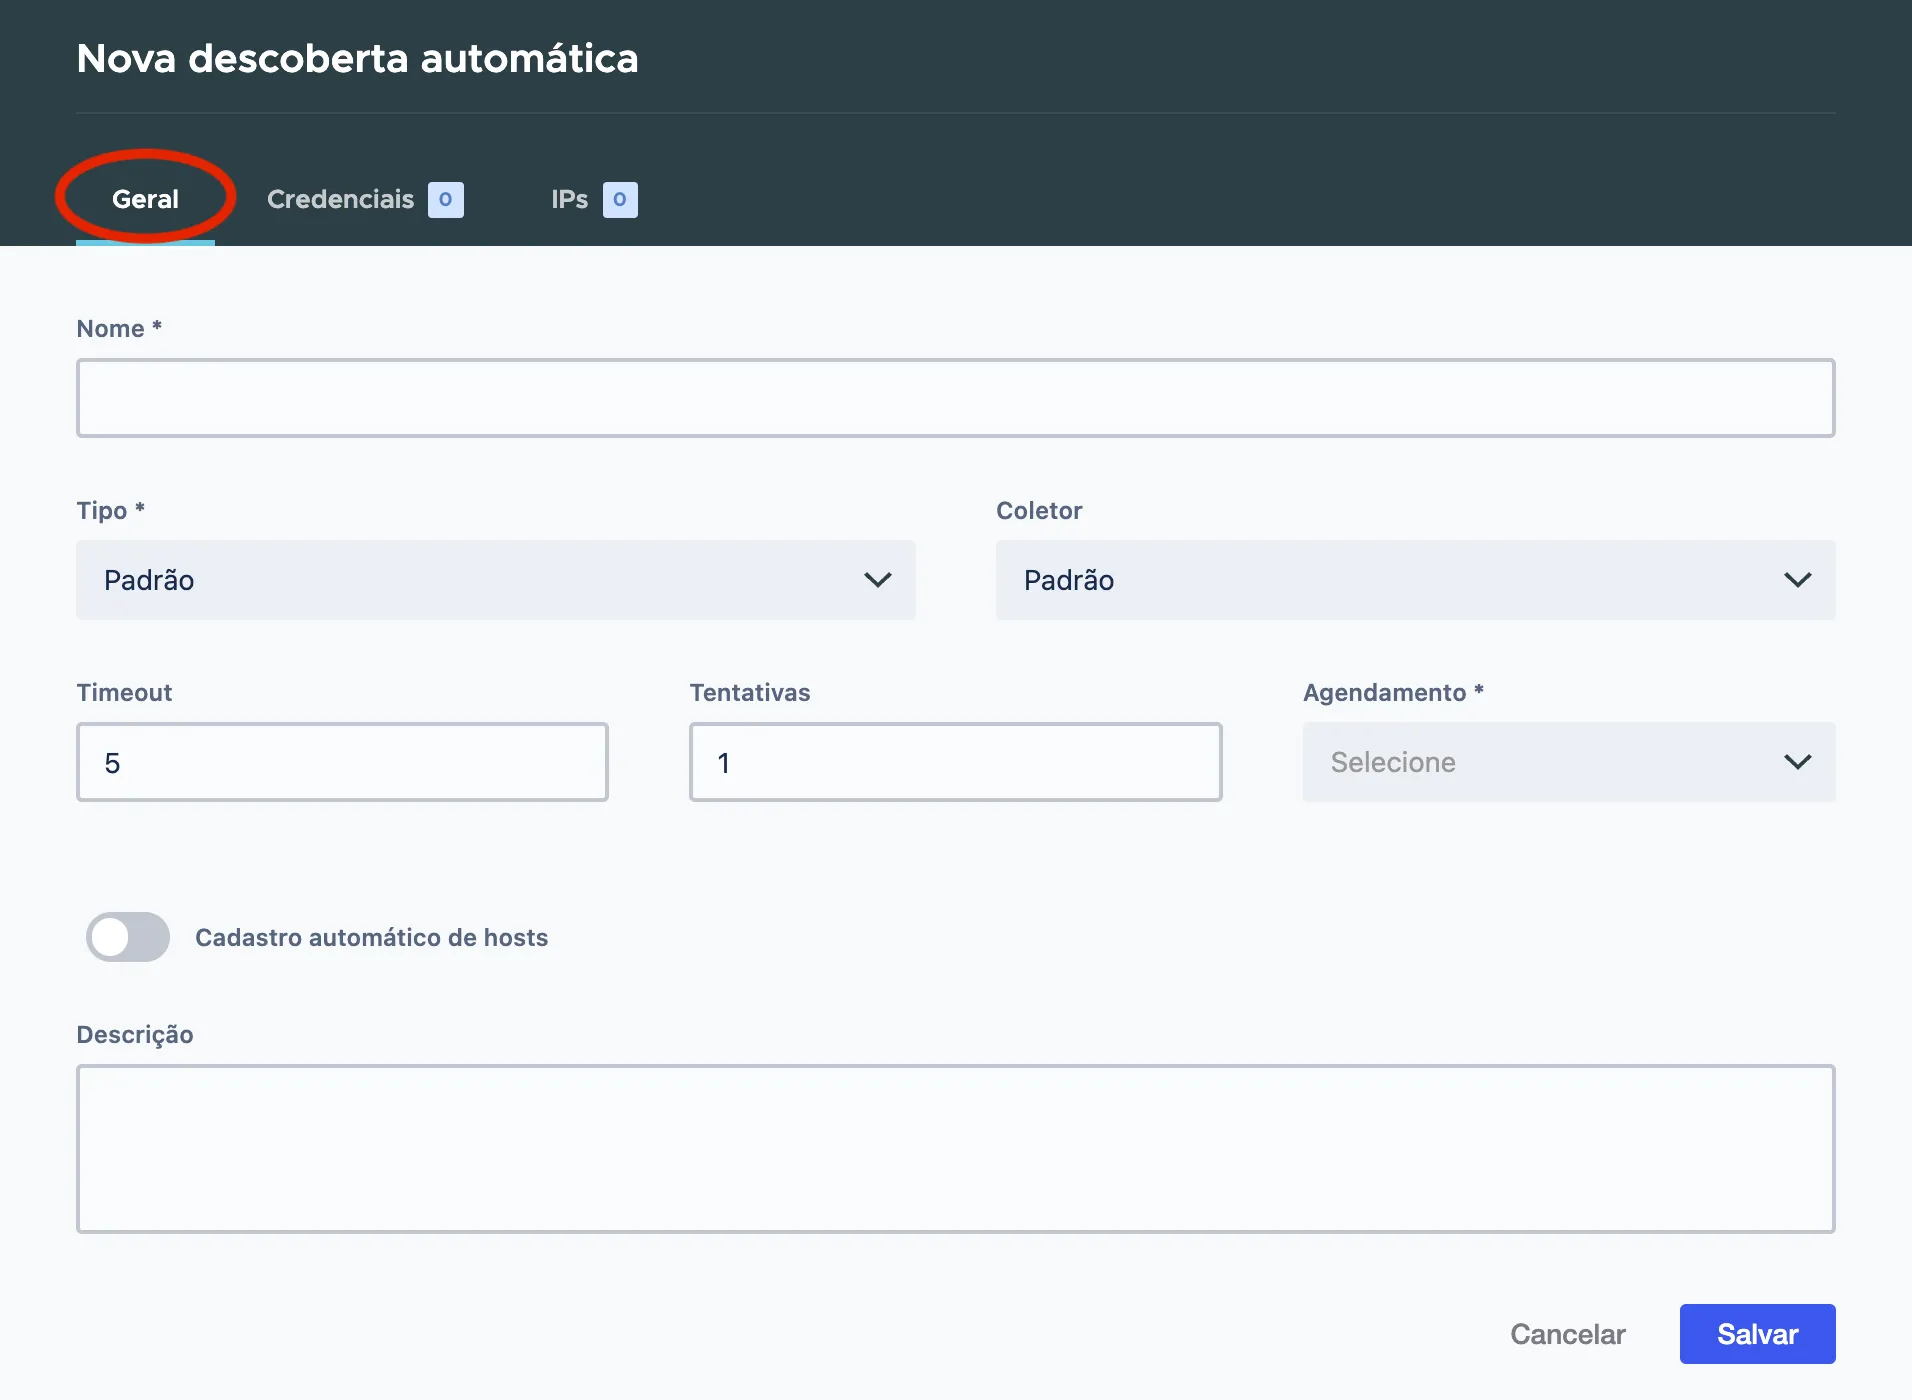Screen dimensions: 1912x1400
Task: Click the Descrição text area
Action: (955, 1149)
